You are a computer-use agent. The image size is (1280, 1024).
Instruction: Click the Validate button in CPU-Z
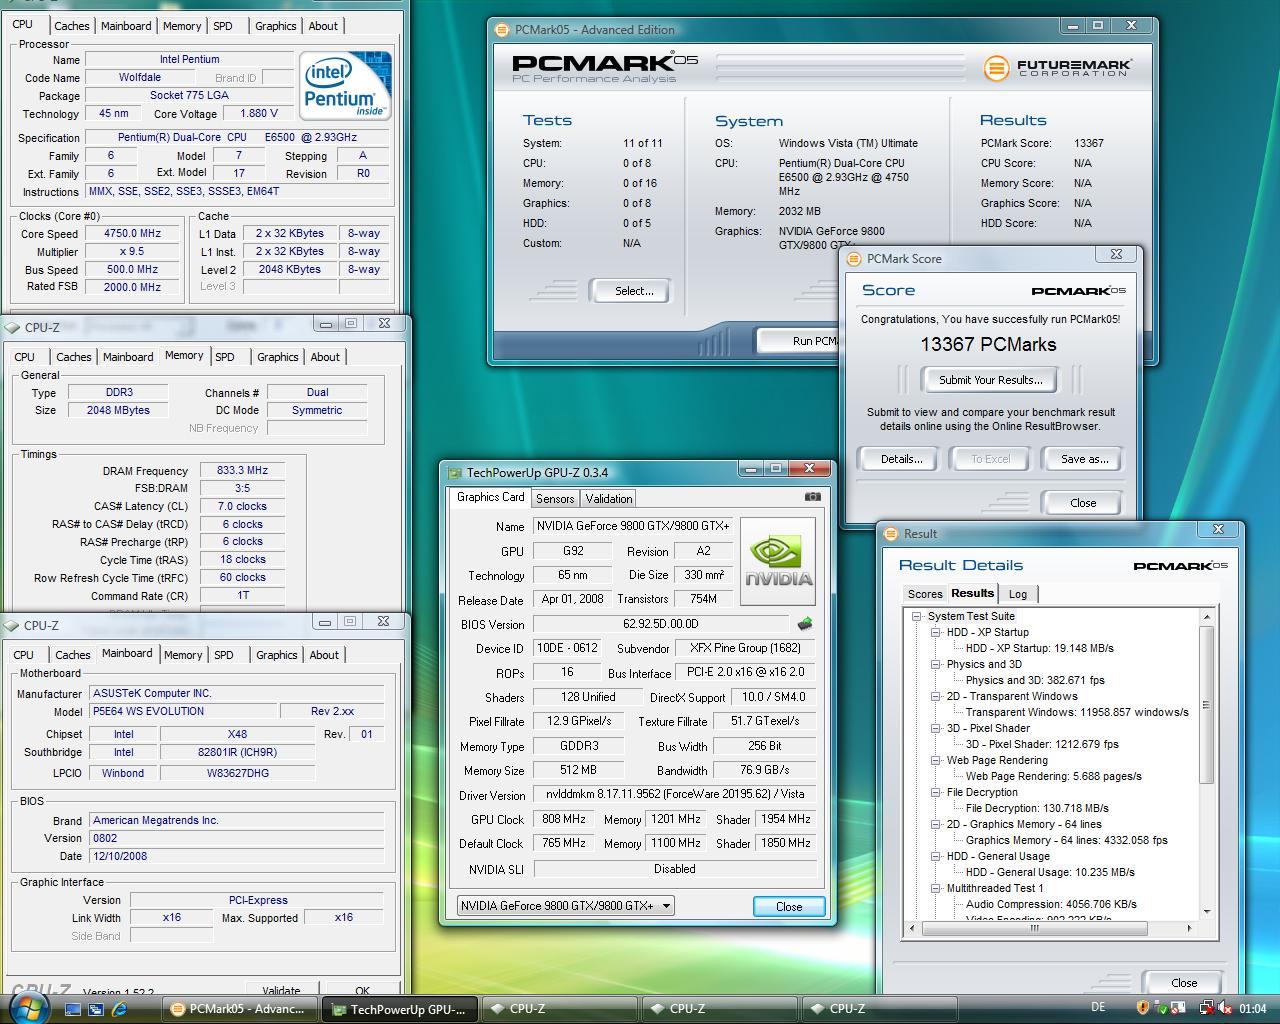click(281, 991)
